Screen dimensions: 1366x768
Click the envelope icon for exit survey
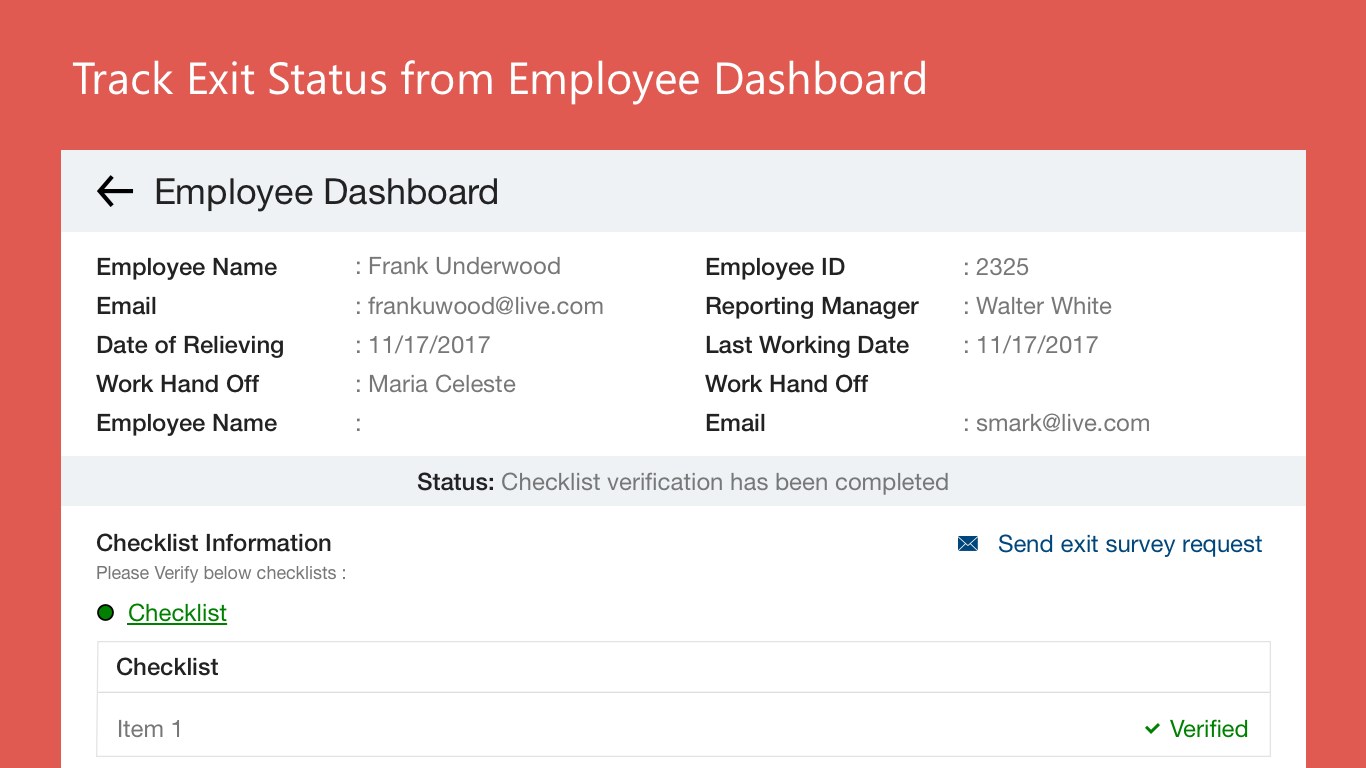[968, 544]
